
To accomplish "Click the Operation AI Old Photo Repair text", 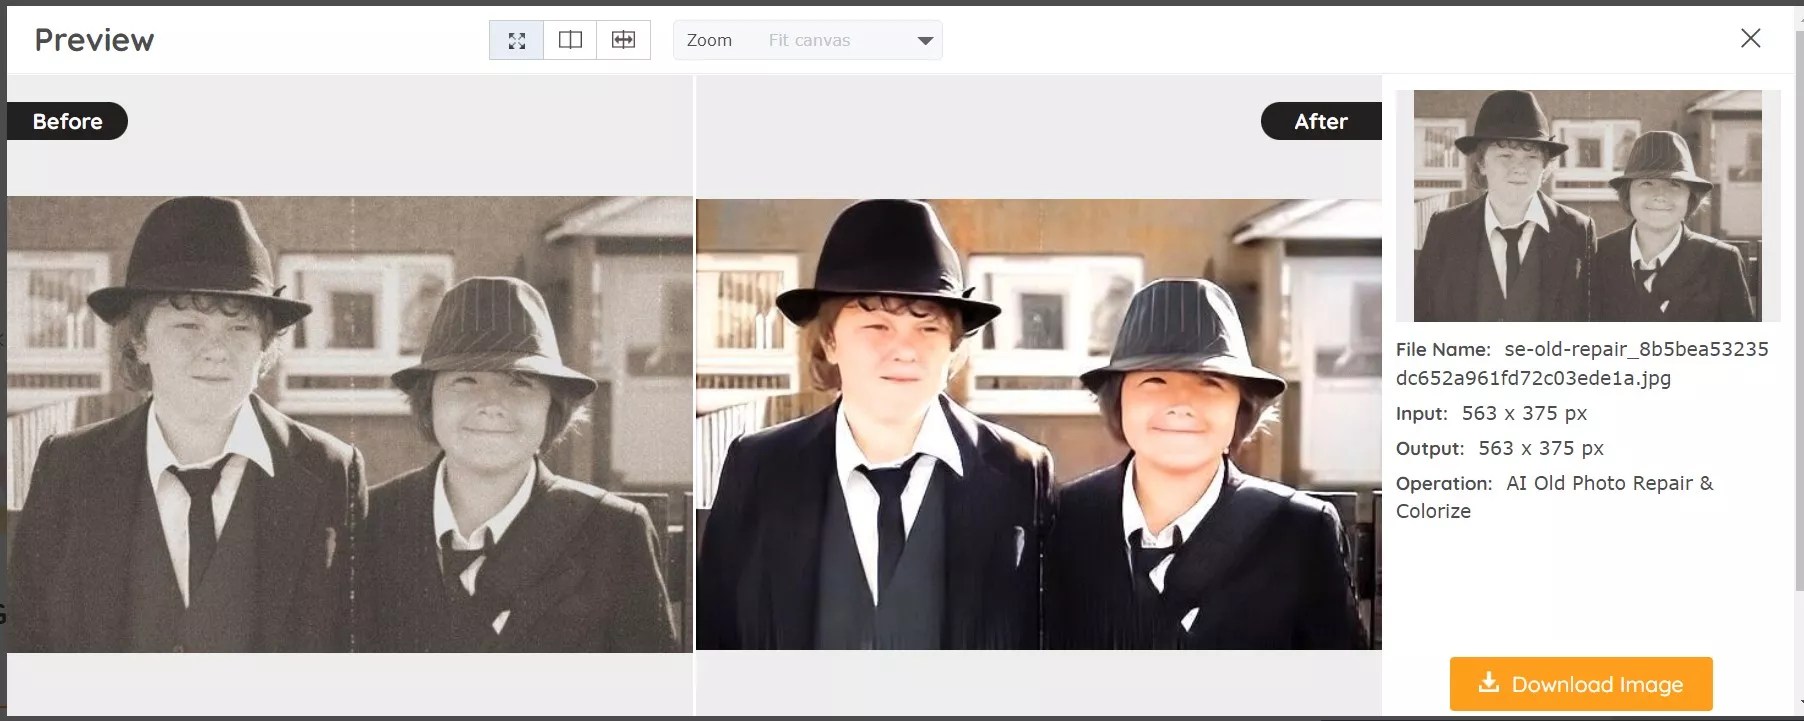I will click(x=1555, y=497).
